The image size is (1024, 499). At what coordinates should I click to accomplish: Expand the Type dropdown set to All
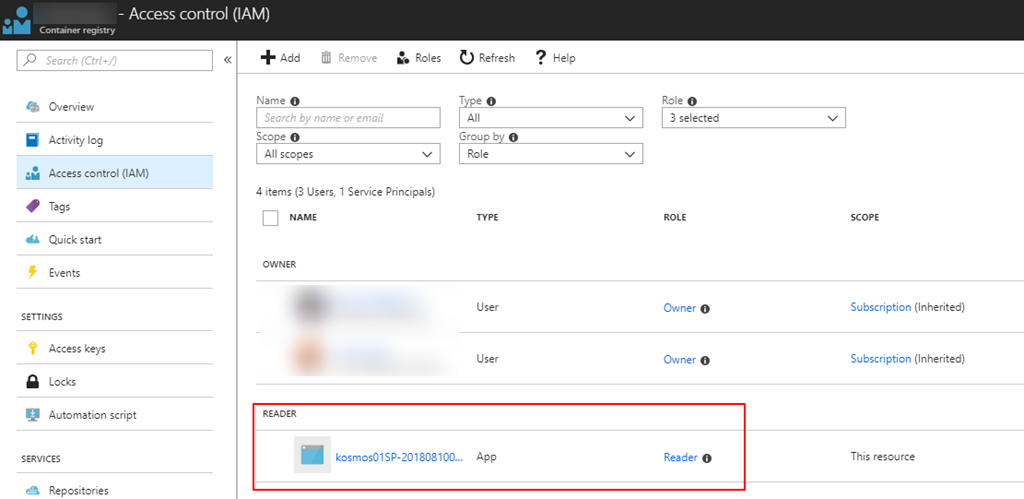(x=550, y=118)
